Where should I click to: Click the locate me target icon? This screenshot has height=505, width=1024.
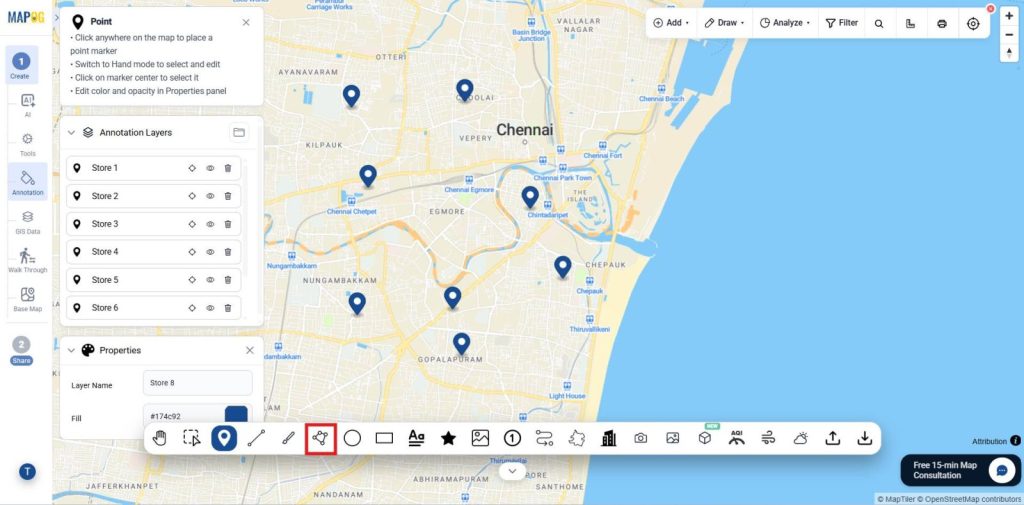coord(973,23)
